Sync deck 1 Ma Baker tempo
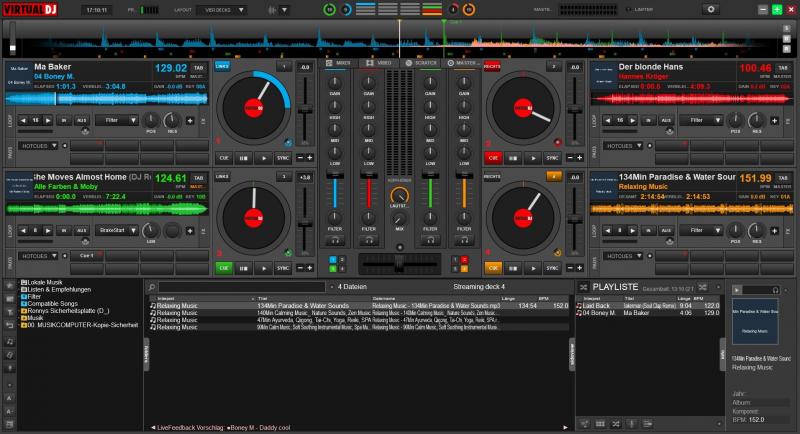Screen dimensions: 800x434 coord(283,158)
